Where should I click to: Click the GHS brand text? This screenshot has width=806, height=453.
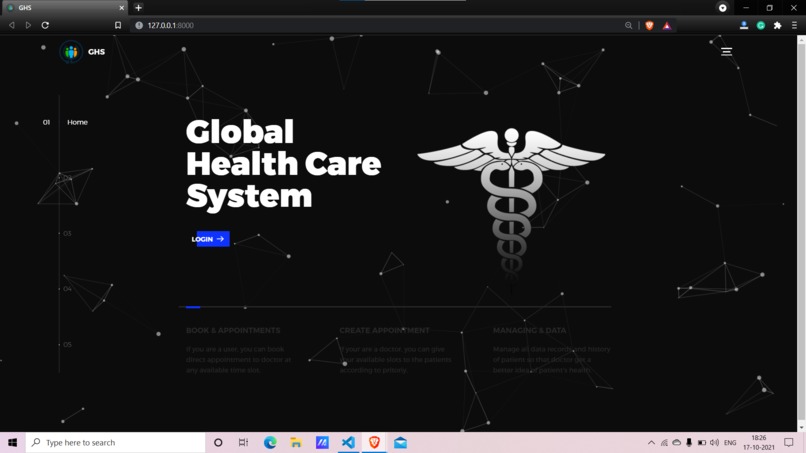[x=96, y=52]
